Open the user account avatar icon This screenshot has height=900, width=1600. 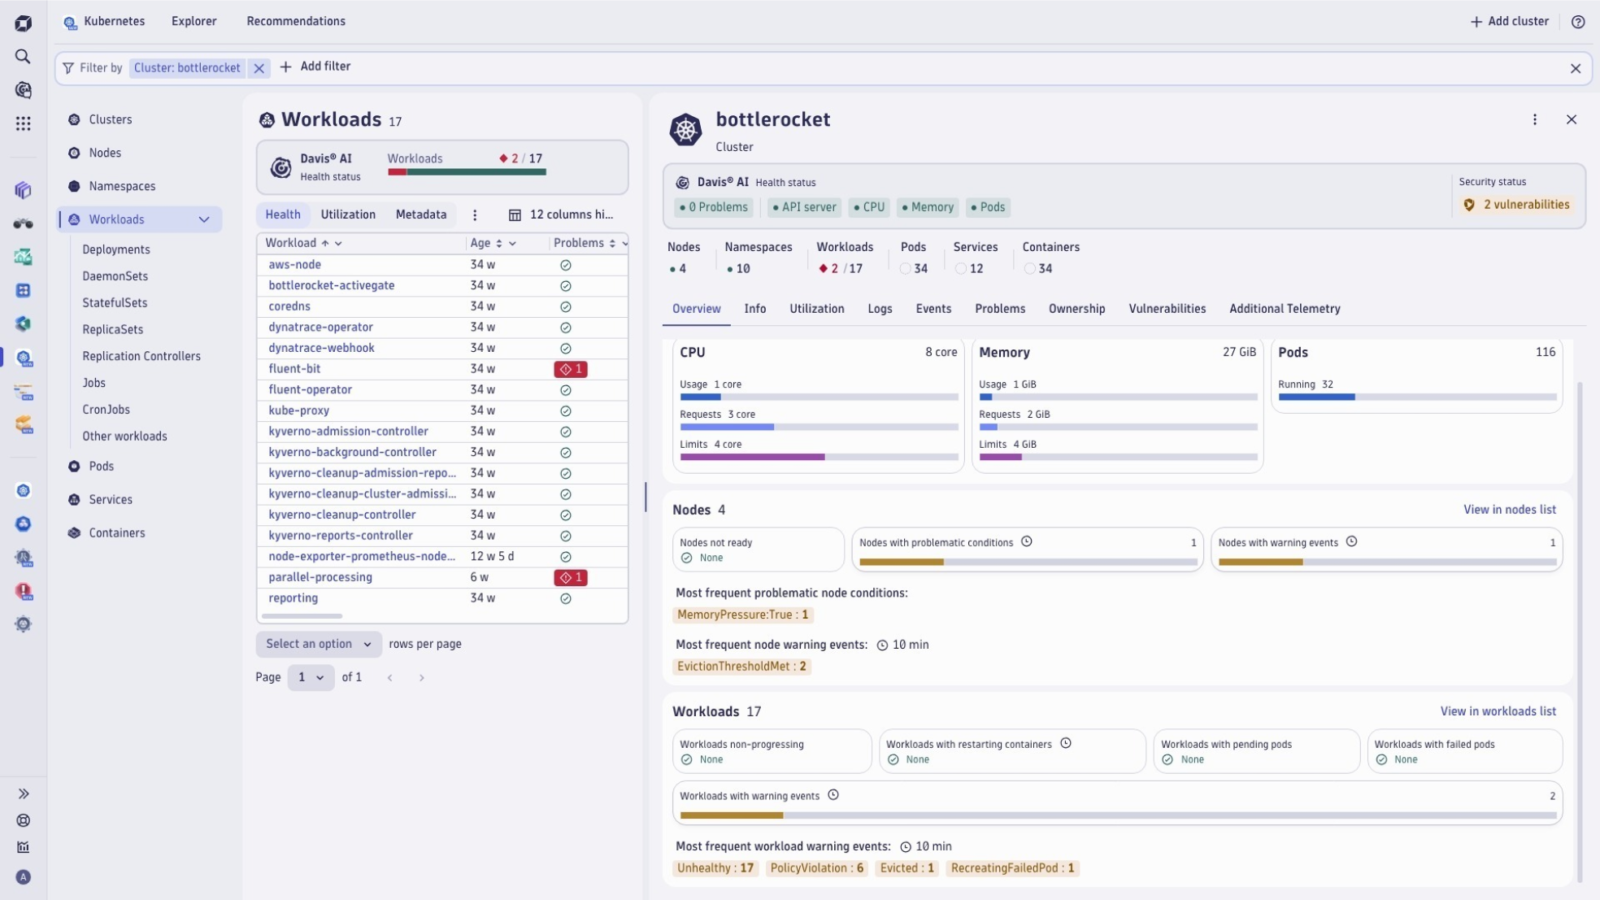click(23, 877)
